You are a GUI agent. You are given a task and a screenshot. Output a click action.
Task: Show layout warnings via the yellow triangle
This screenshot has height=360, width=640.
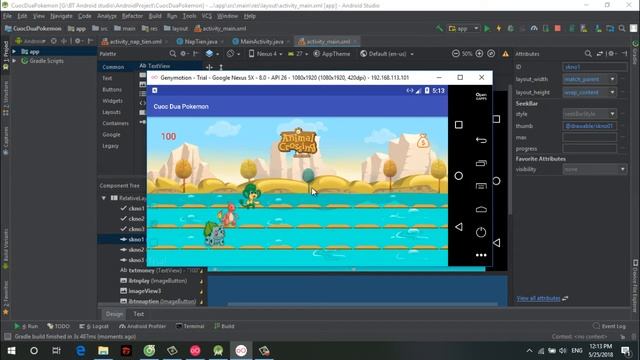pos(505,54)
